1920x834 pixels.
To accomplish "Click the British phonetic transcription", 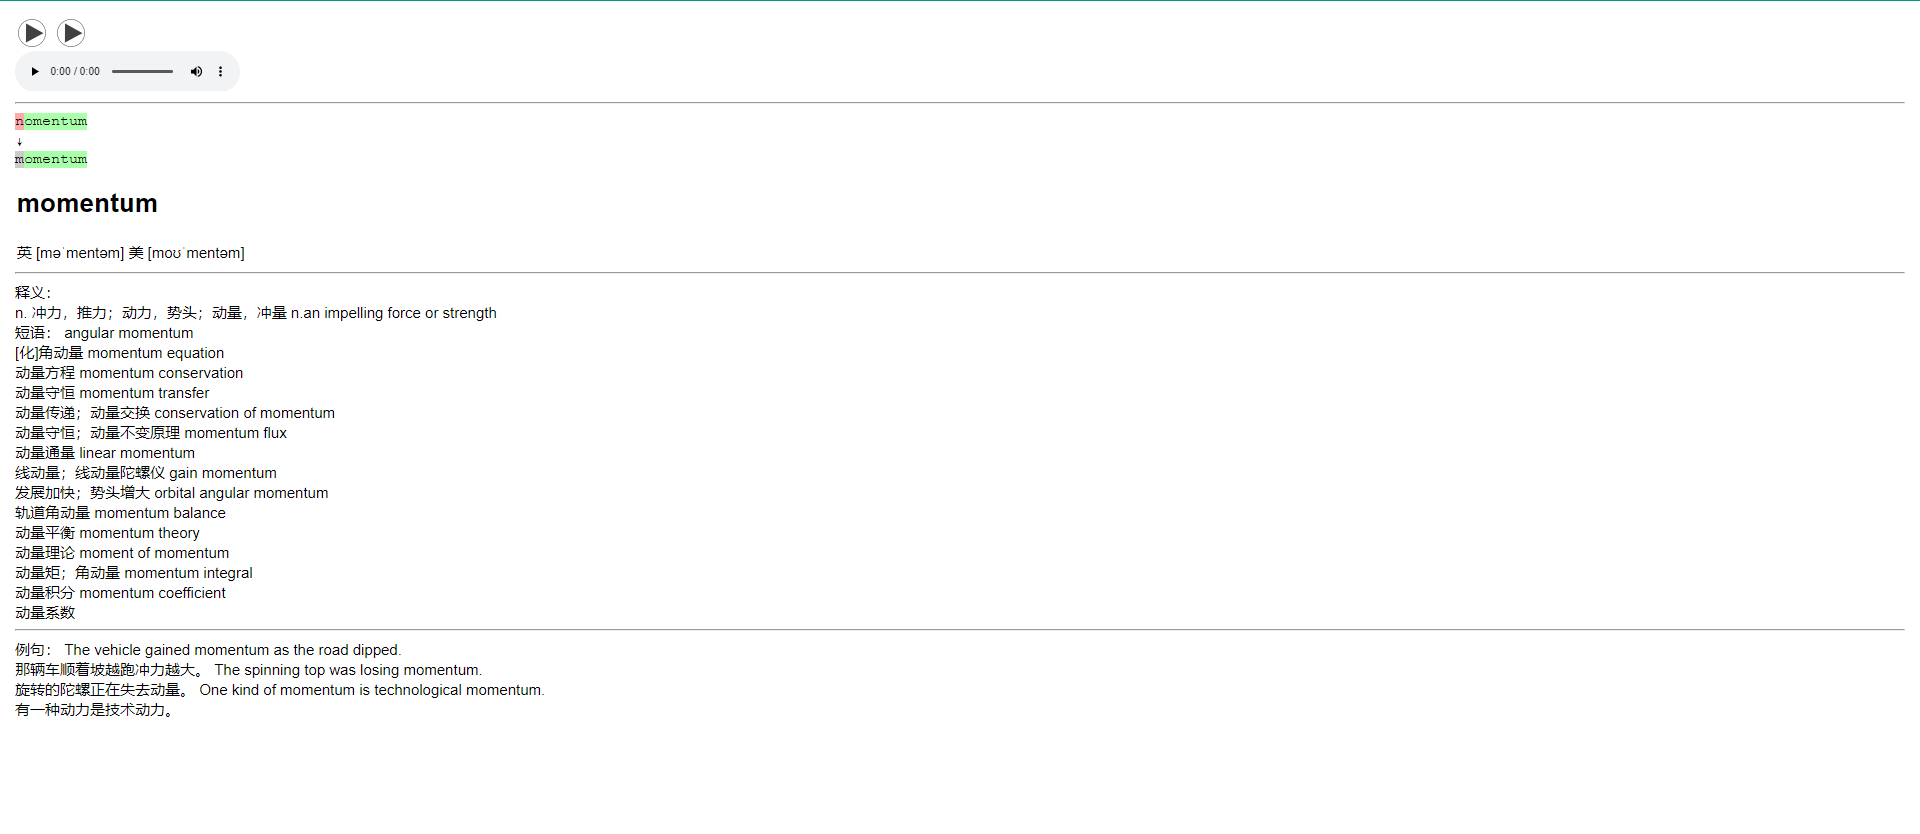I will [x=80, y=253].
